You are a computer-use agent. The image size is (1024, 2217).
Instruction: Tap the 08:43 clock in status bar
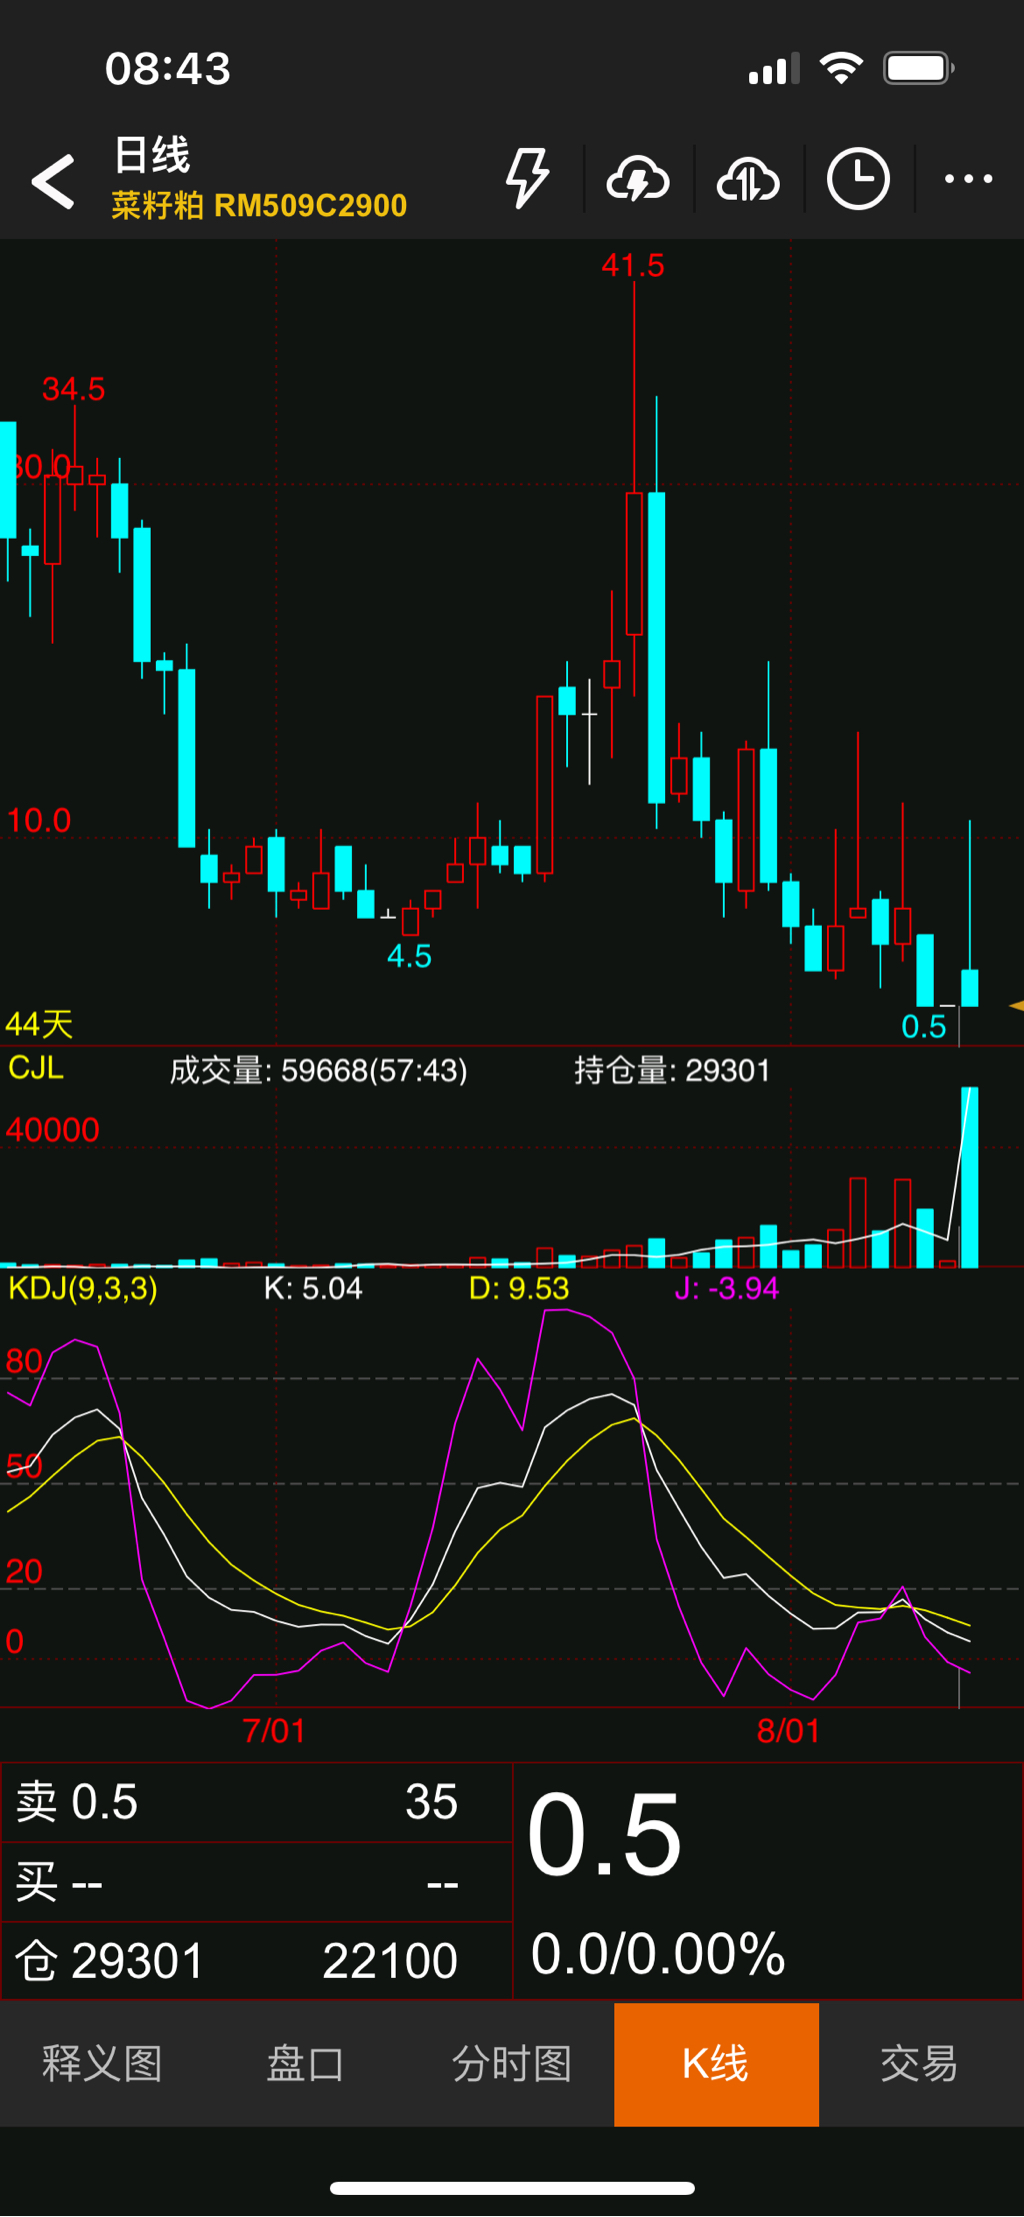click(168, 69)
